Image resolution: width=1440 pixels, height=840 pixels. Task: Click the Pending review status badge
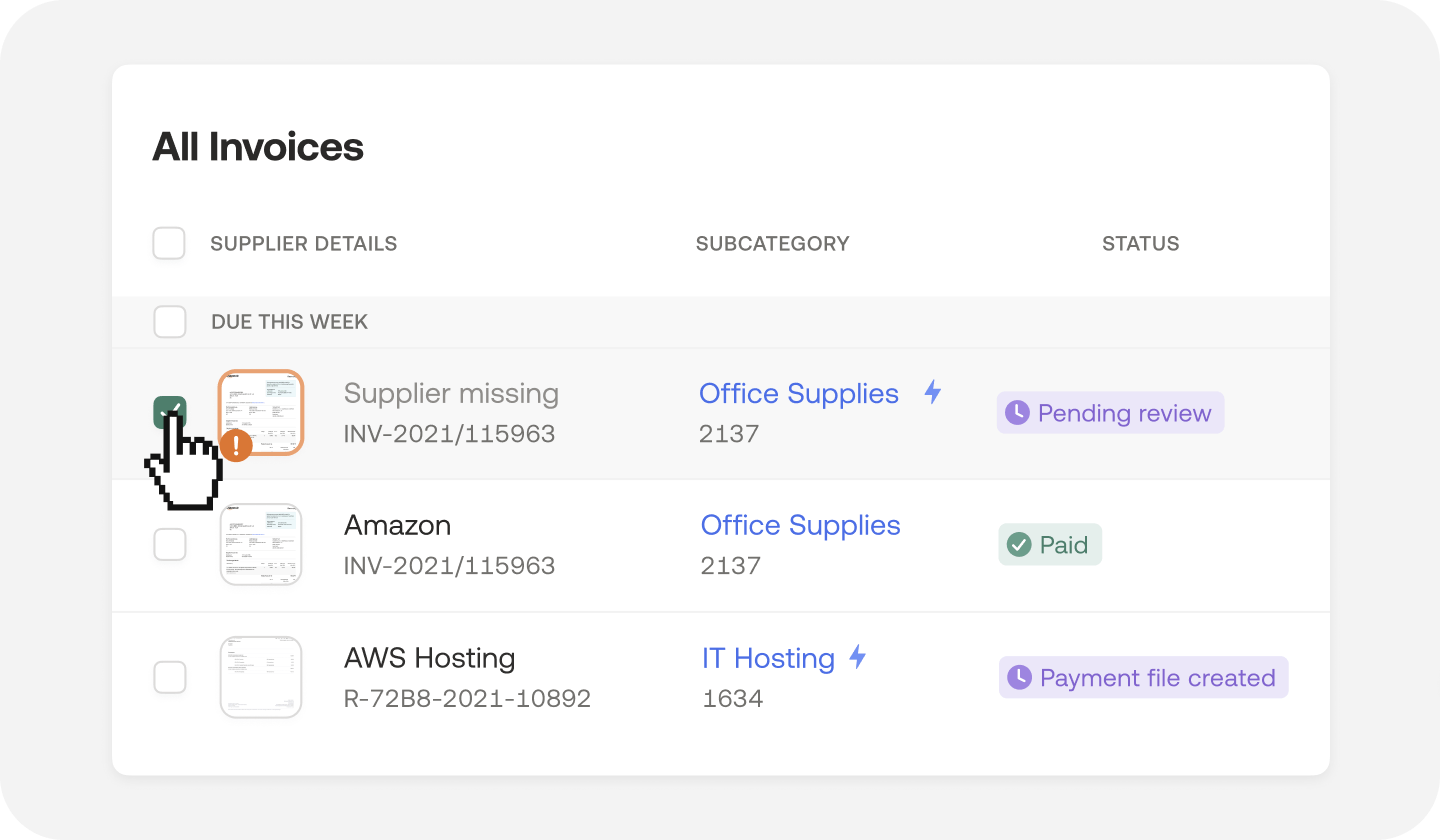tap(1110, 413)
